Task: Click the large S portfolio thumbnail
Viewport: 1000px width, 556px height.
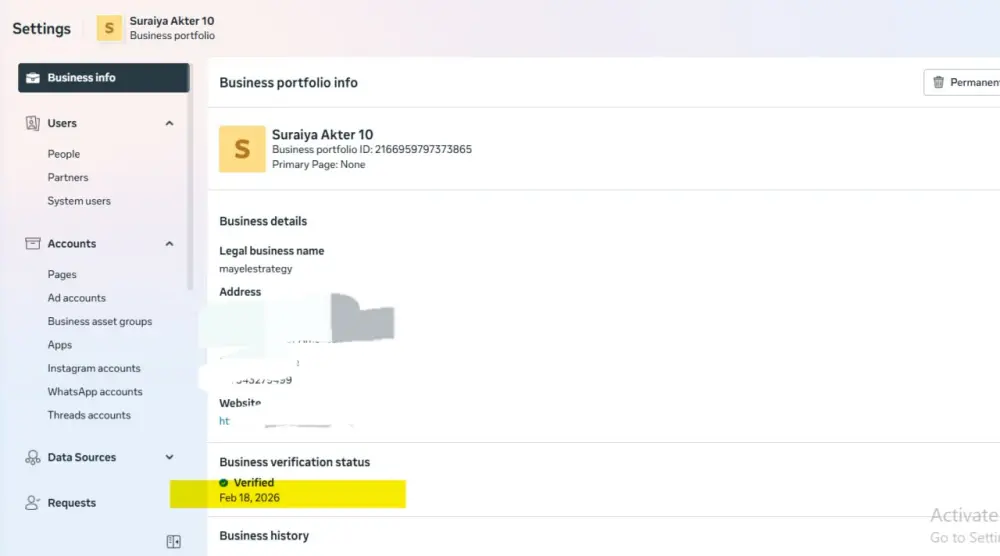Action: point(242,149)
